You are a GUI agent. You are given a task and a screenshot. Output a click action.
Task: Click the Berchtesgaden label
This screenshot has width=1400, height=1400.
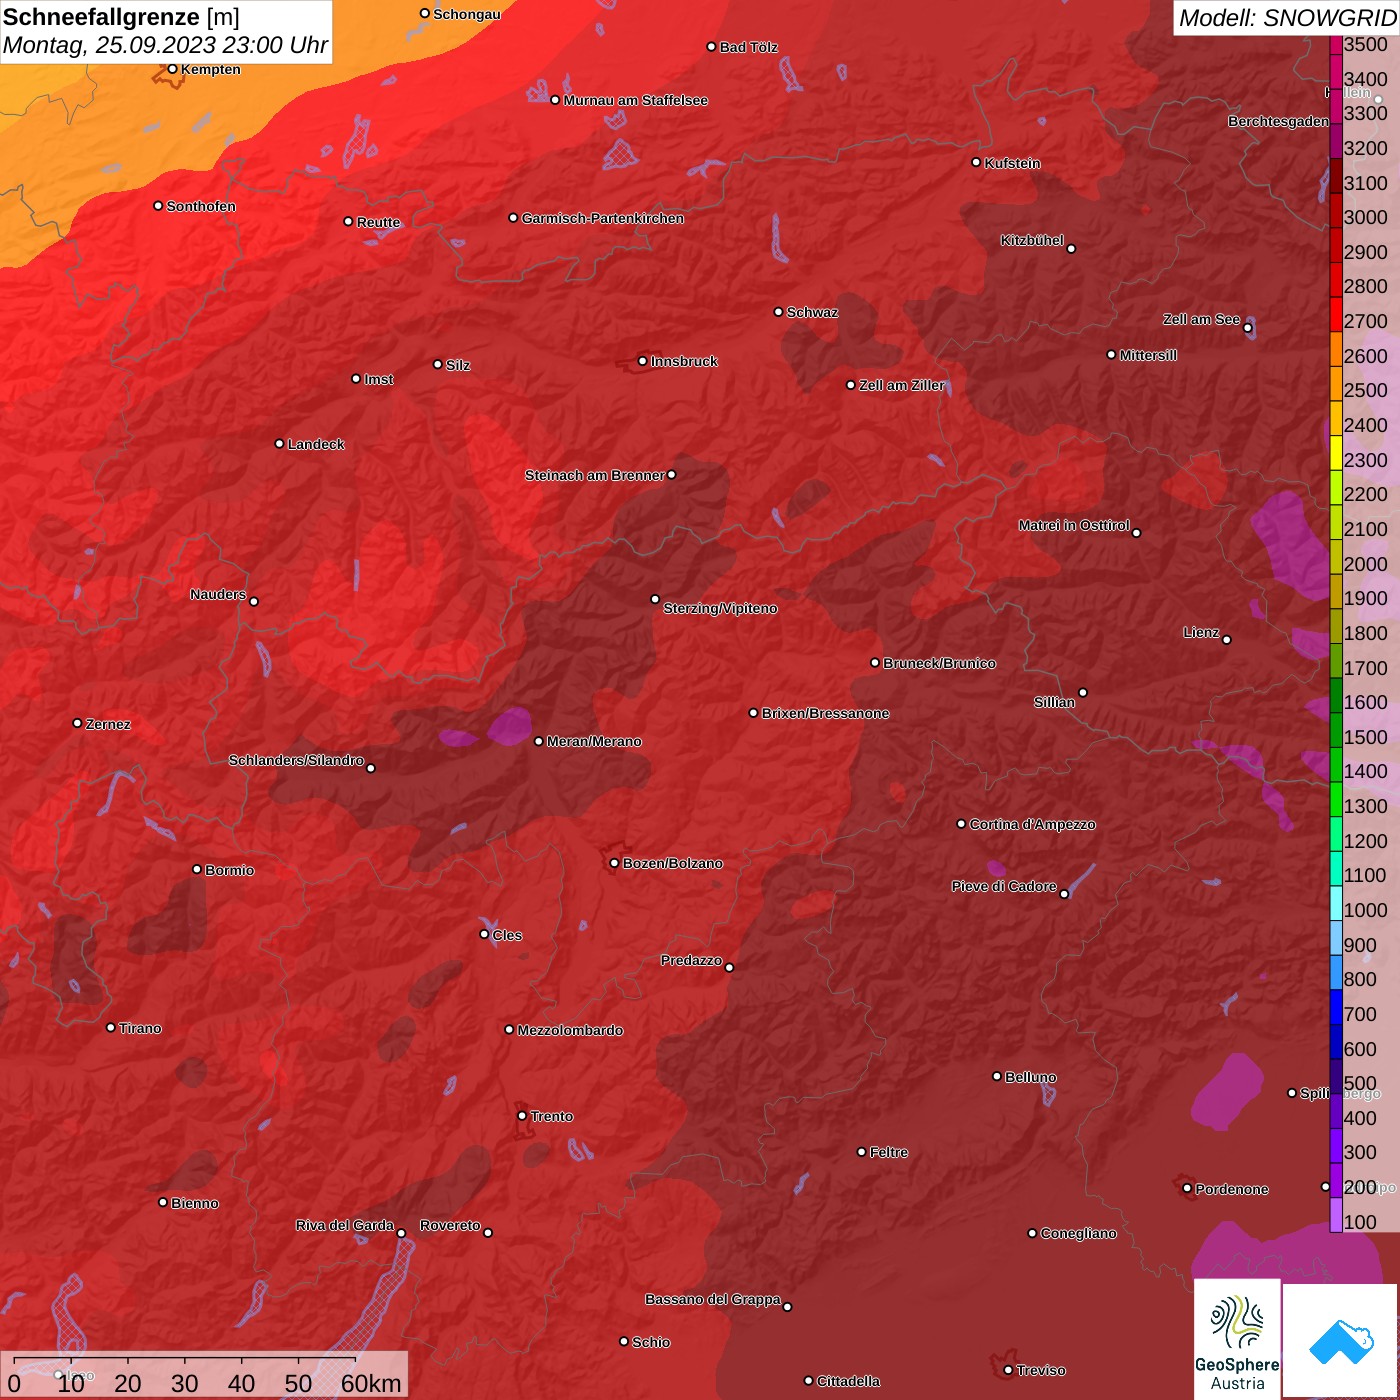pyautogui.click(x=1278, y=121)
